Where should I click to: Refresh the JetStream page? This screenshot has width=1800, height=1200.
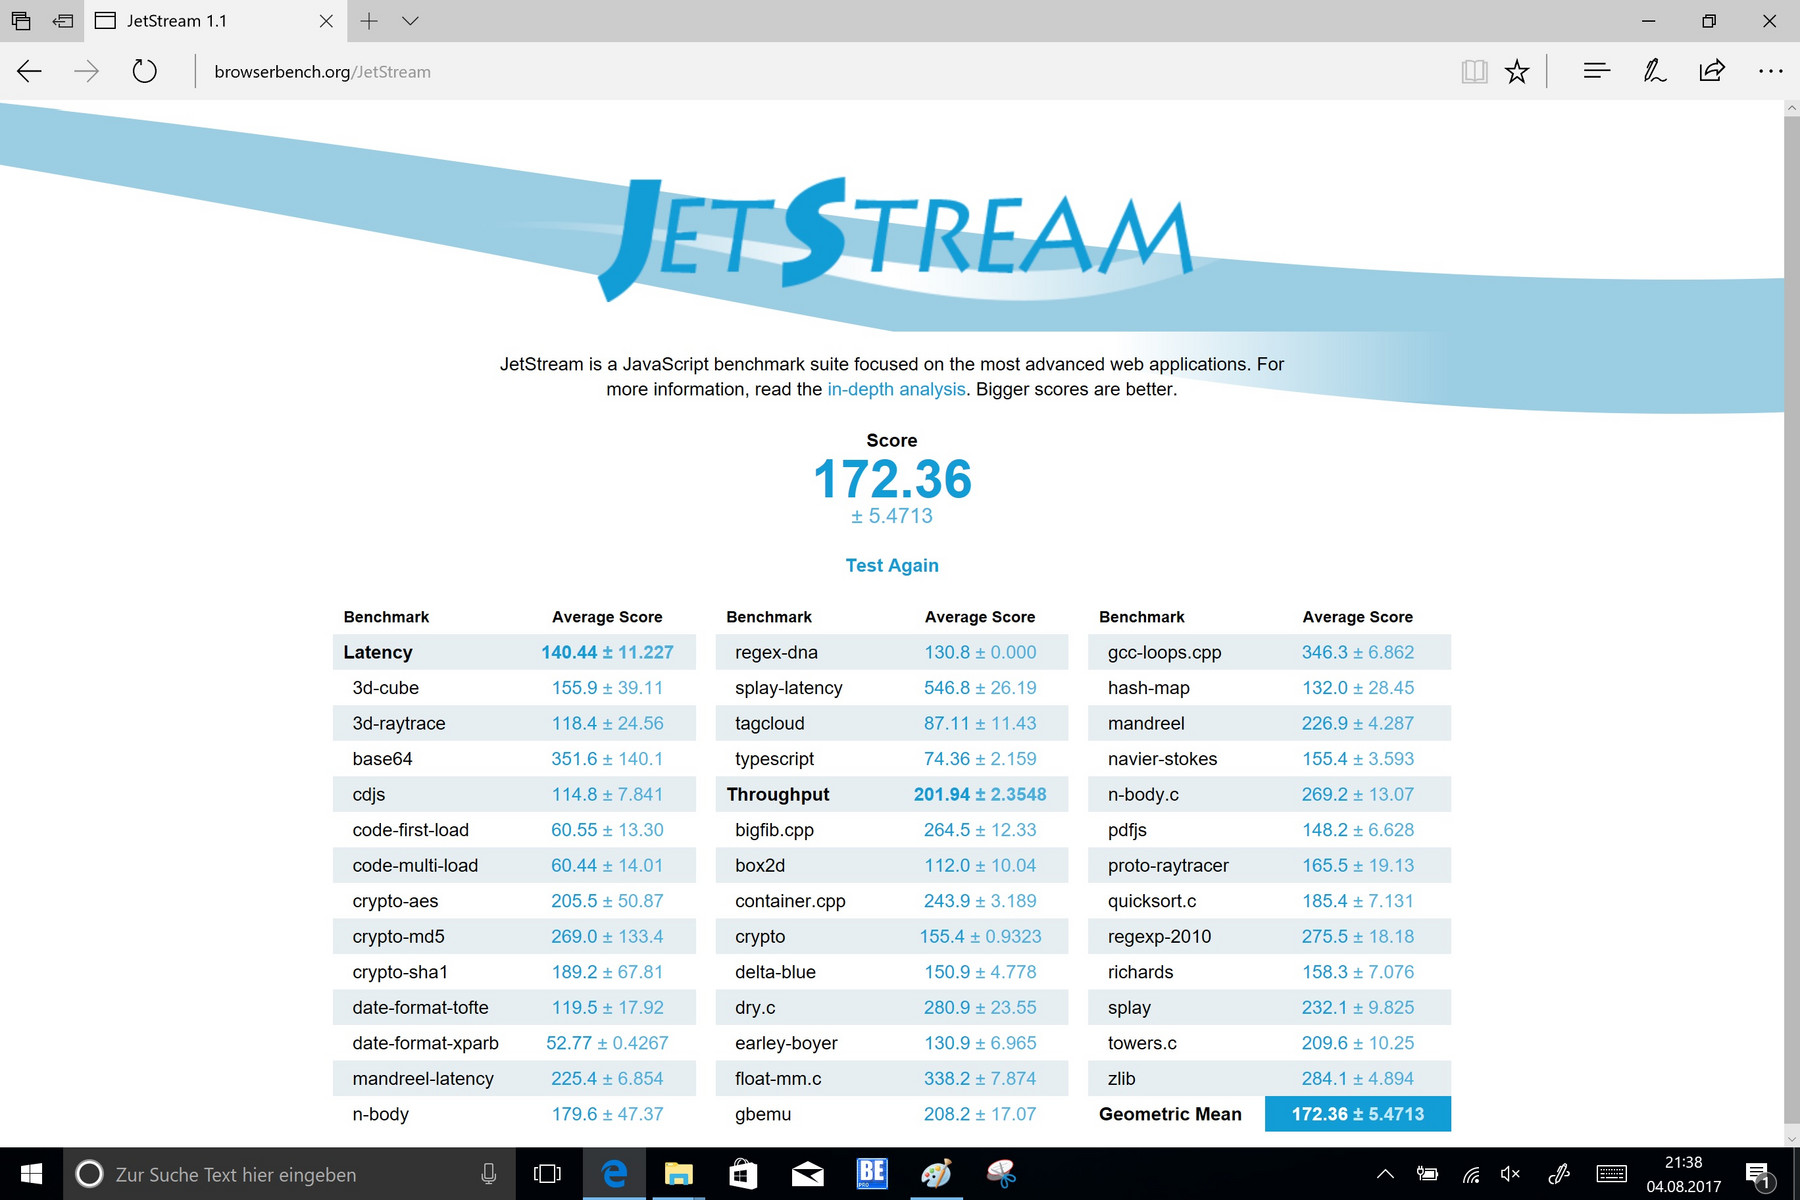tap(145, 71)
